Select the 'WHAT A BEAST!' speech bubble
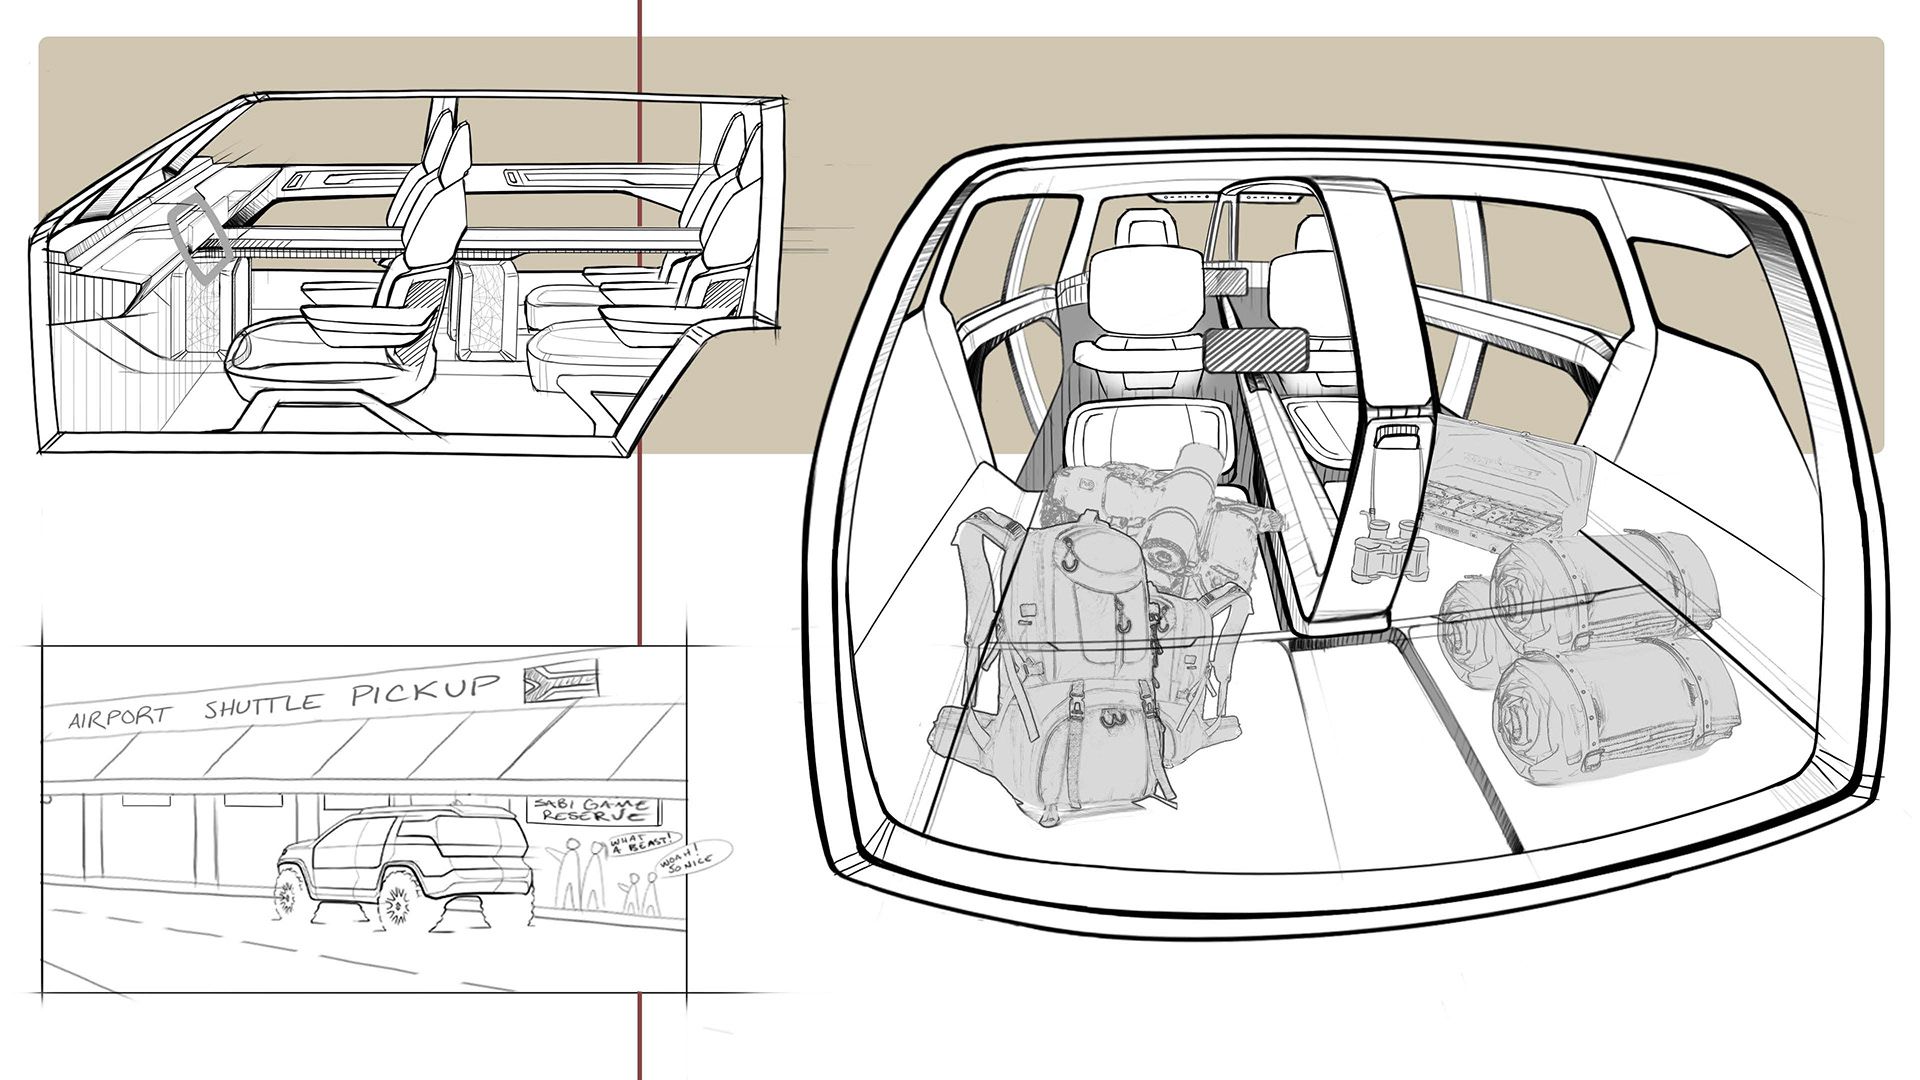 tap(644, 845)
